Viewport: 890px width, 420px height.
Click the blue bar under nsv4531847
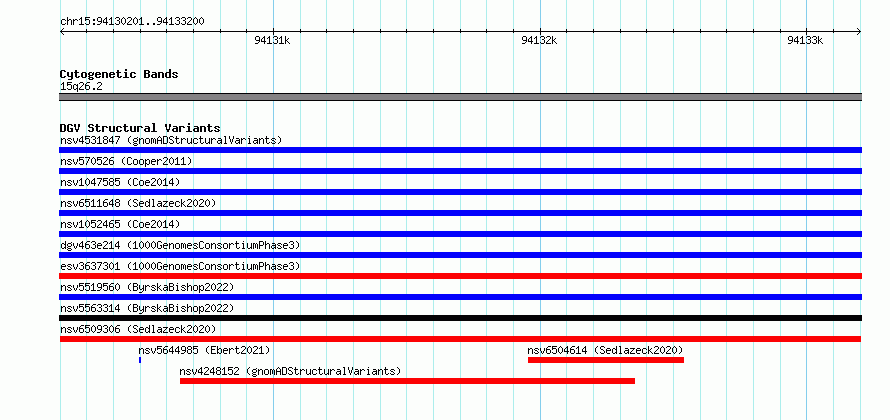(460, 150)
